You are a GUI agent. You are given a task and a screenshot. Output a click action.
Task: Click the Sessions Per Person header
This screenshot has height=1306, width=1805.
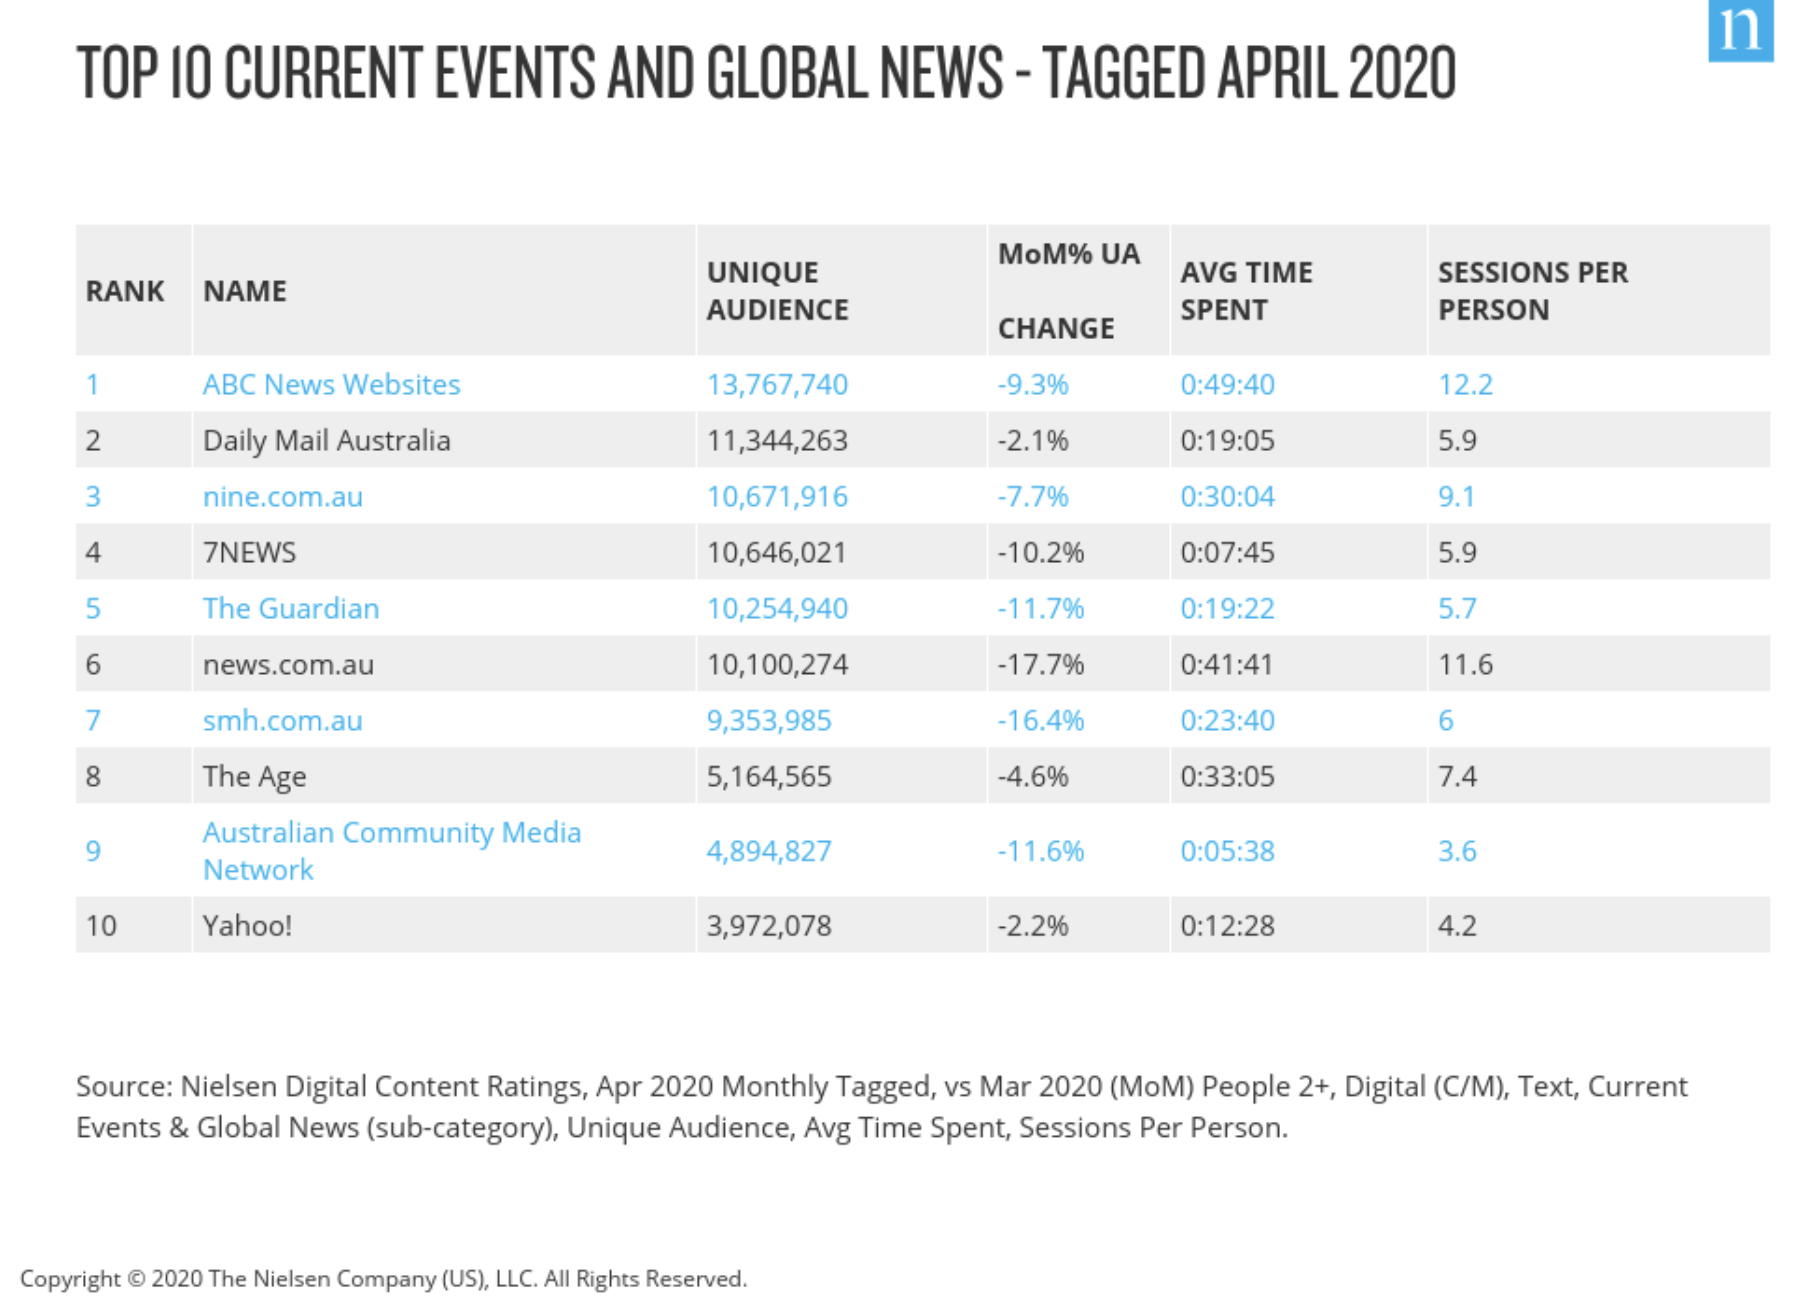[x=1532, y=291]
